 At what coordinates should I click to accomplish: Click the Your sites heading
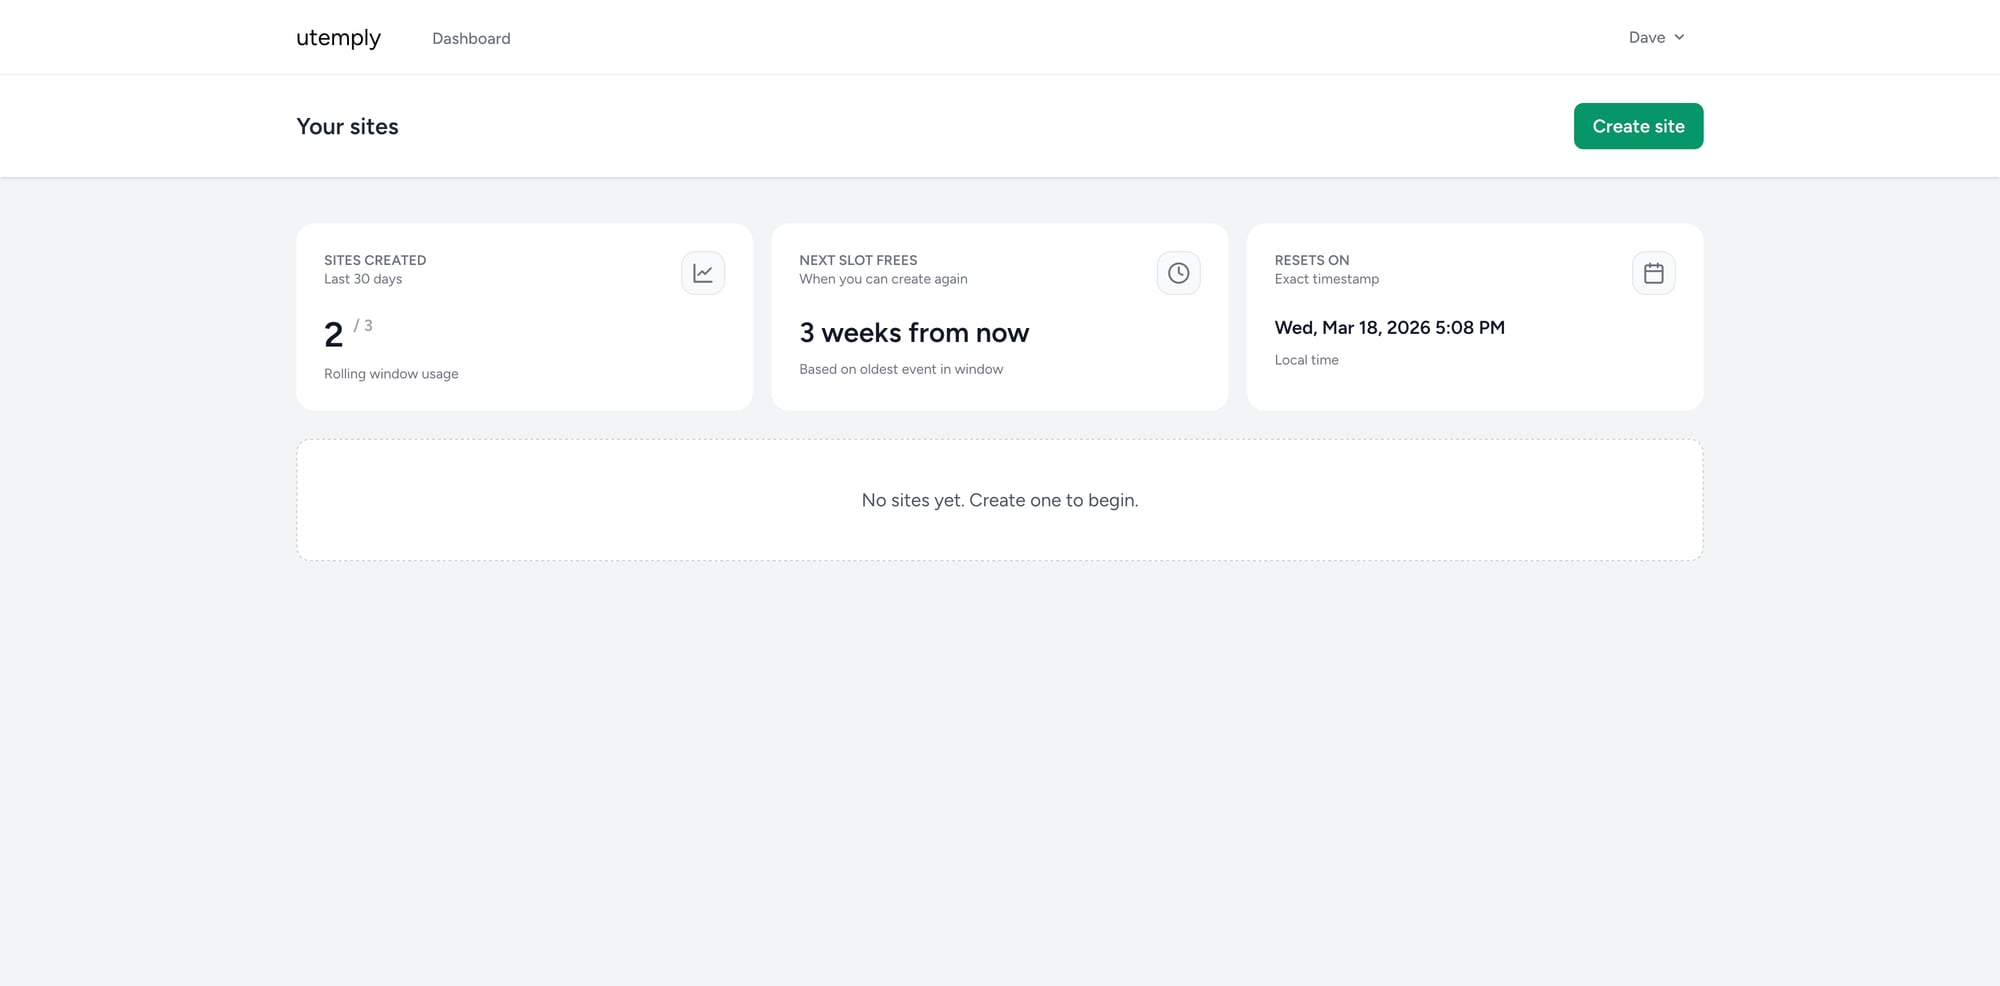click(x=347, y=126)
